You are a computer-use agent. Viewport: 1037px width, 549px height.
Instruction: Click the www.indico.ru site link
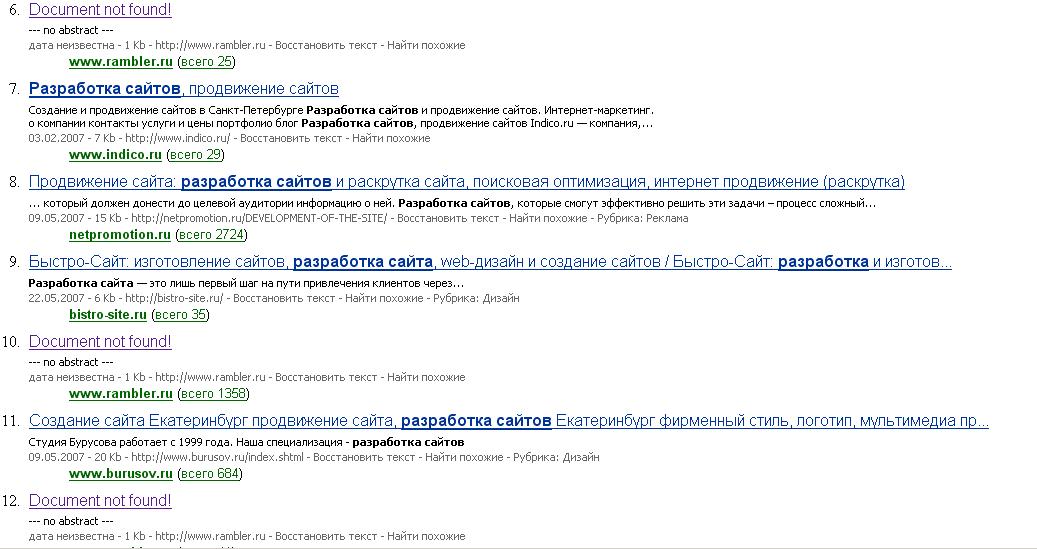pyautogui.click(x=116, y=155)
